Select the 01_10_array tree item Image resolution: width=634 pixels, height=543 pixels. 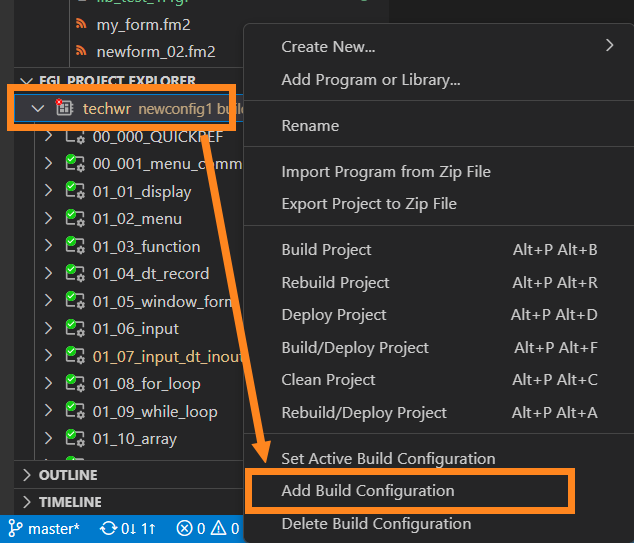point(134,438)
